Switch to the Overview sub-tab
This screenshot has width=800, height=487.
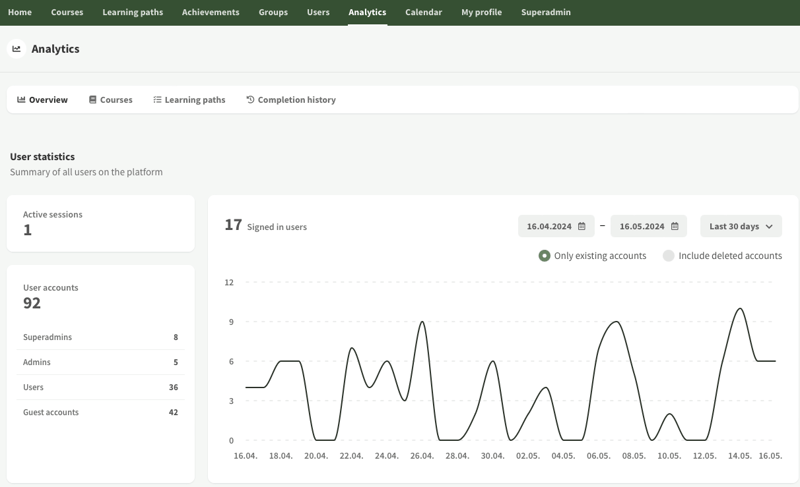[42, 99]
